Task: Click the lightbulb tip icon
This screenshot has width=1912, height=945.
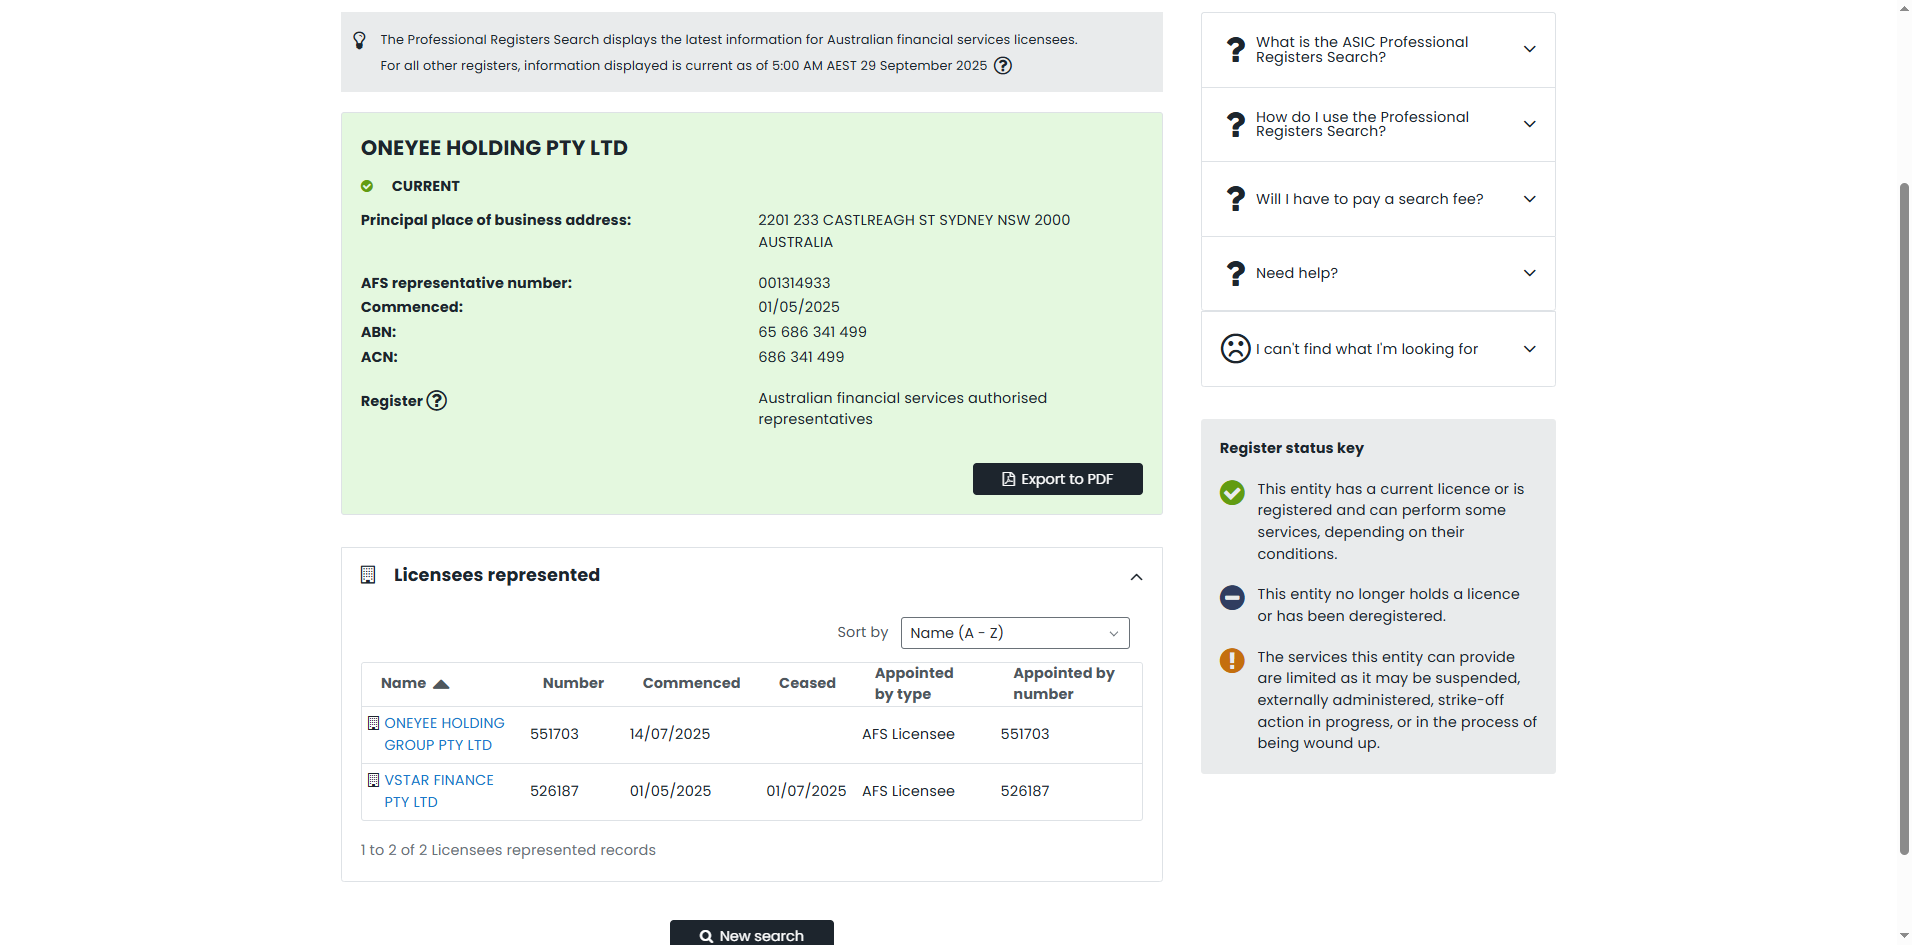Action: 360,40
